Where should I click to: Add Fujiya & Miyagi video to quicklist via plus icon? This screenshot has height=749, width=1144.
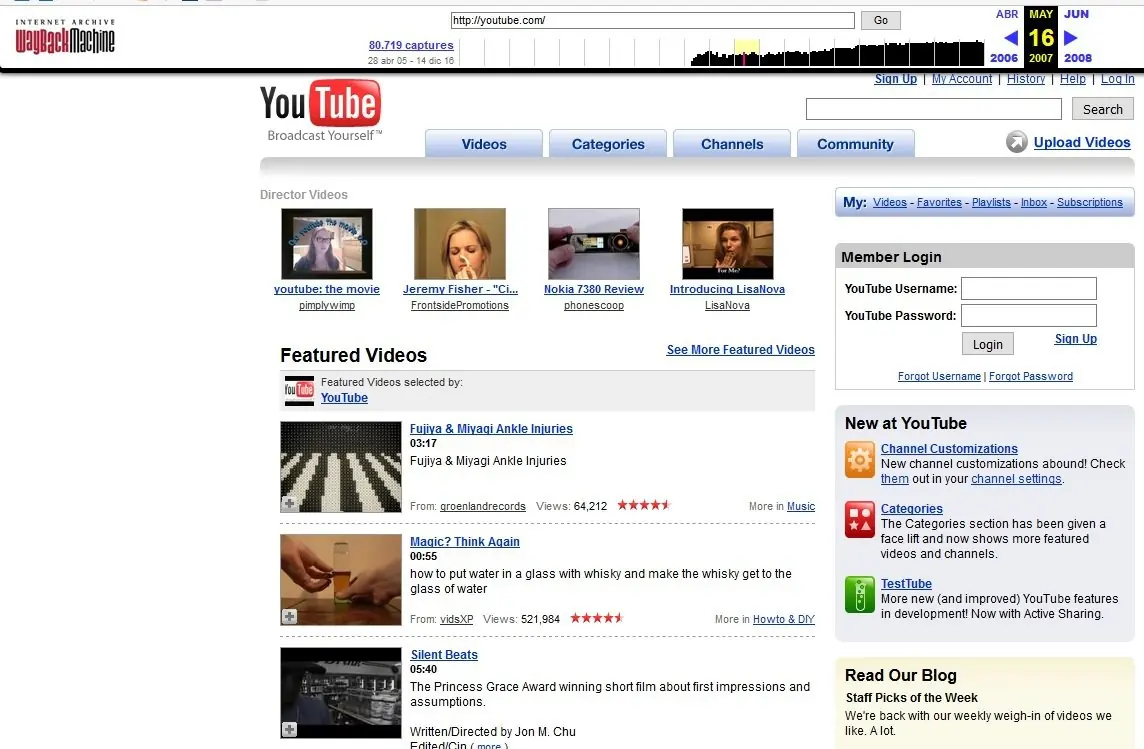[x=290, y=503]
